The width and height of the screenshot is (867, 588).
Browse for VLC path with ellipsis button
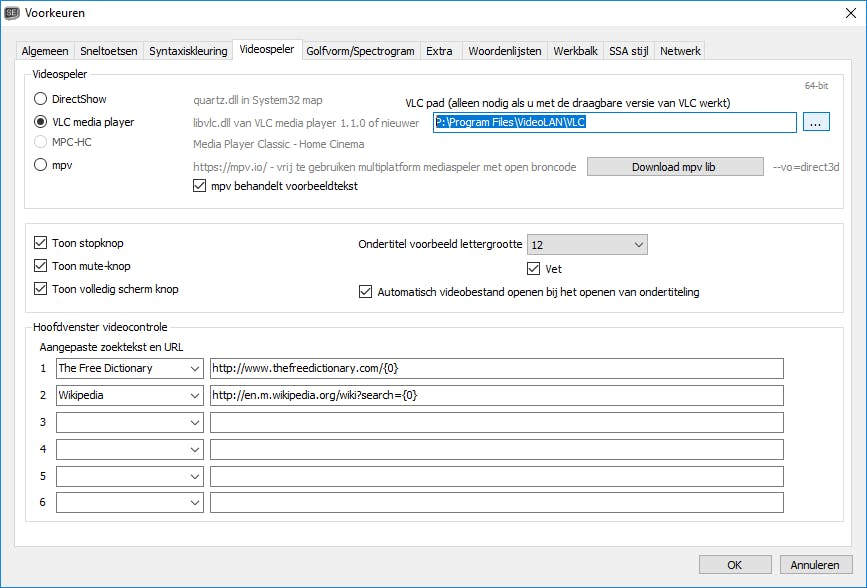[816, 122]
